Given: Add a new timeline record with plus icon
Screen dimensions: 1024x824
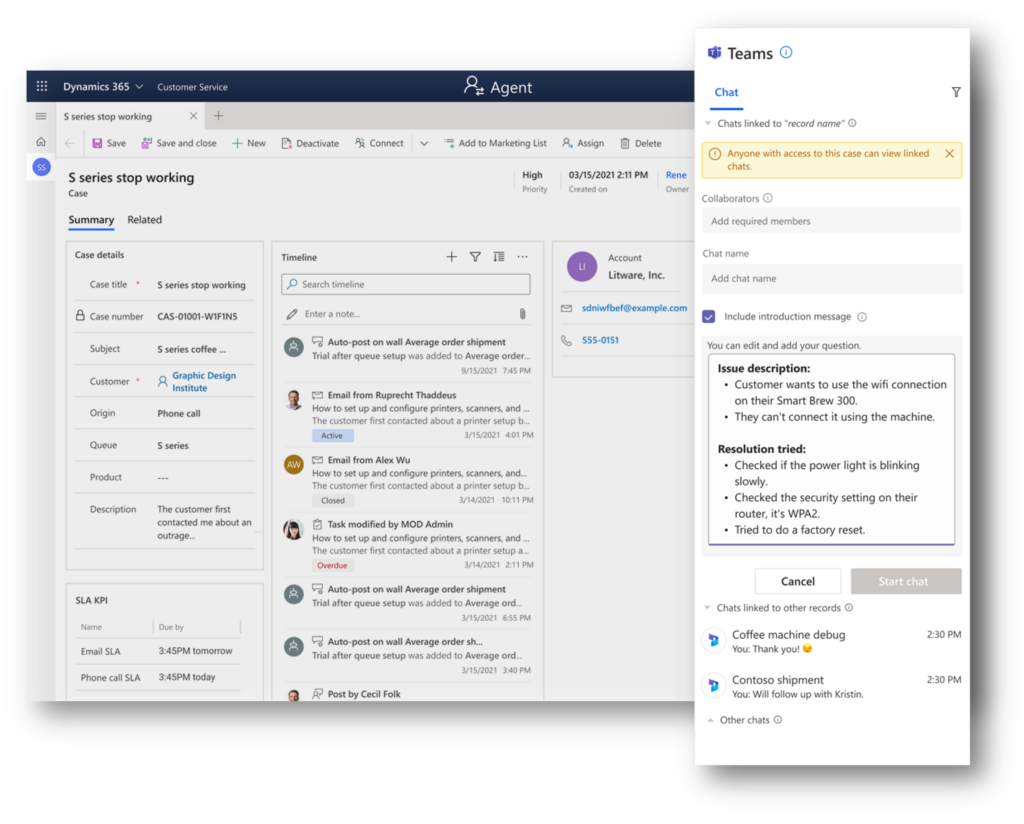Looking at the screenshot, I should click(451, 257).
